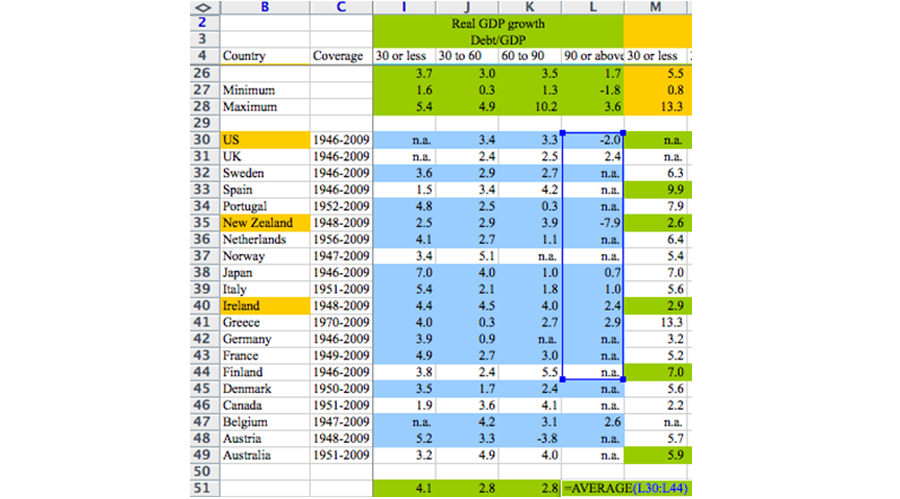Click the 10.2 maximum value cell

click(530, 107)
